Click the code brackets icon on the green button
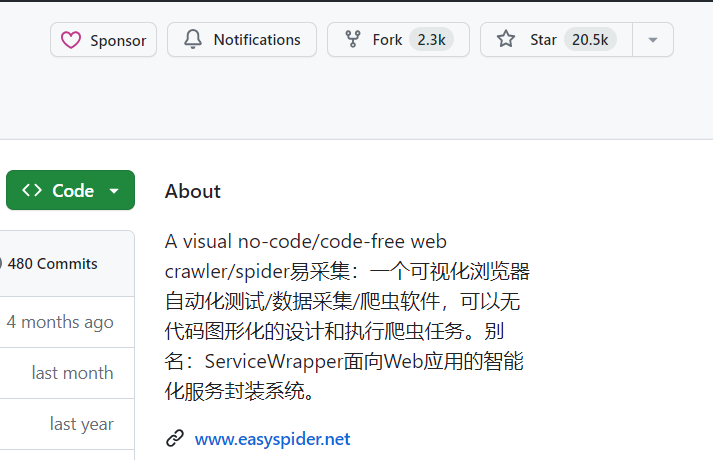 [x=32, y=190]
